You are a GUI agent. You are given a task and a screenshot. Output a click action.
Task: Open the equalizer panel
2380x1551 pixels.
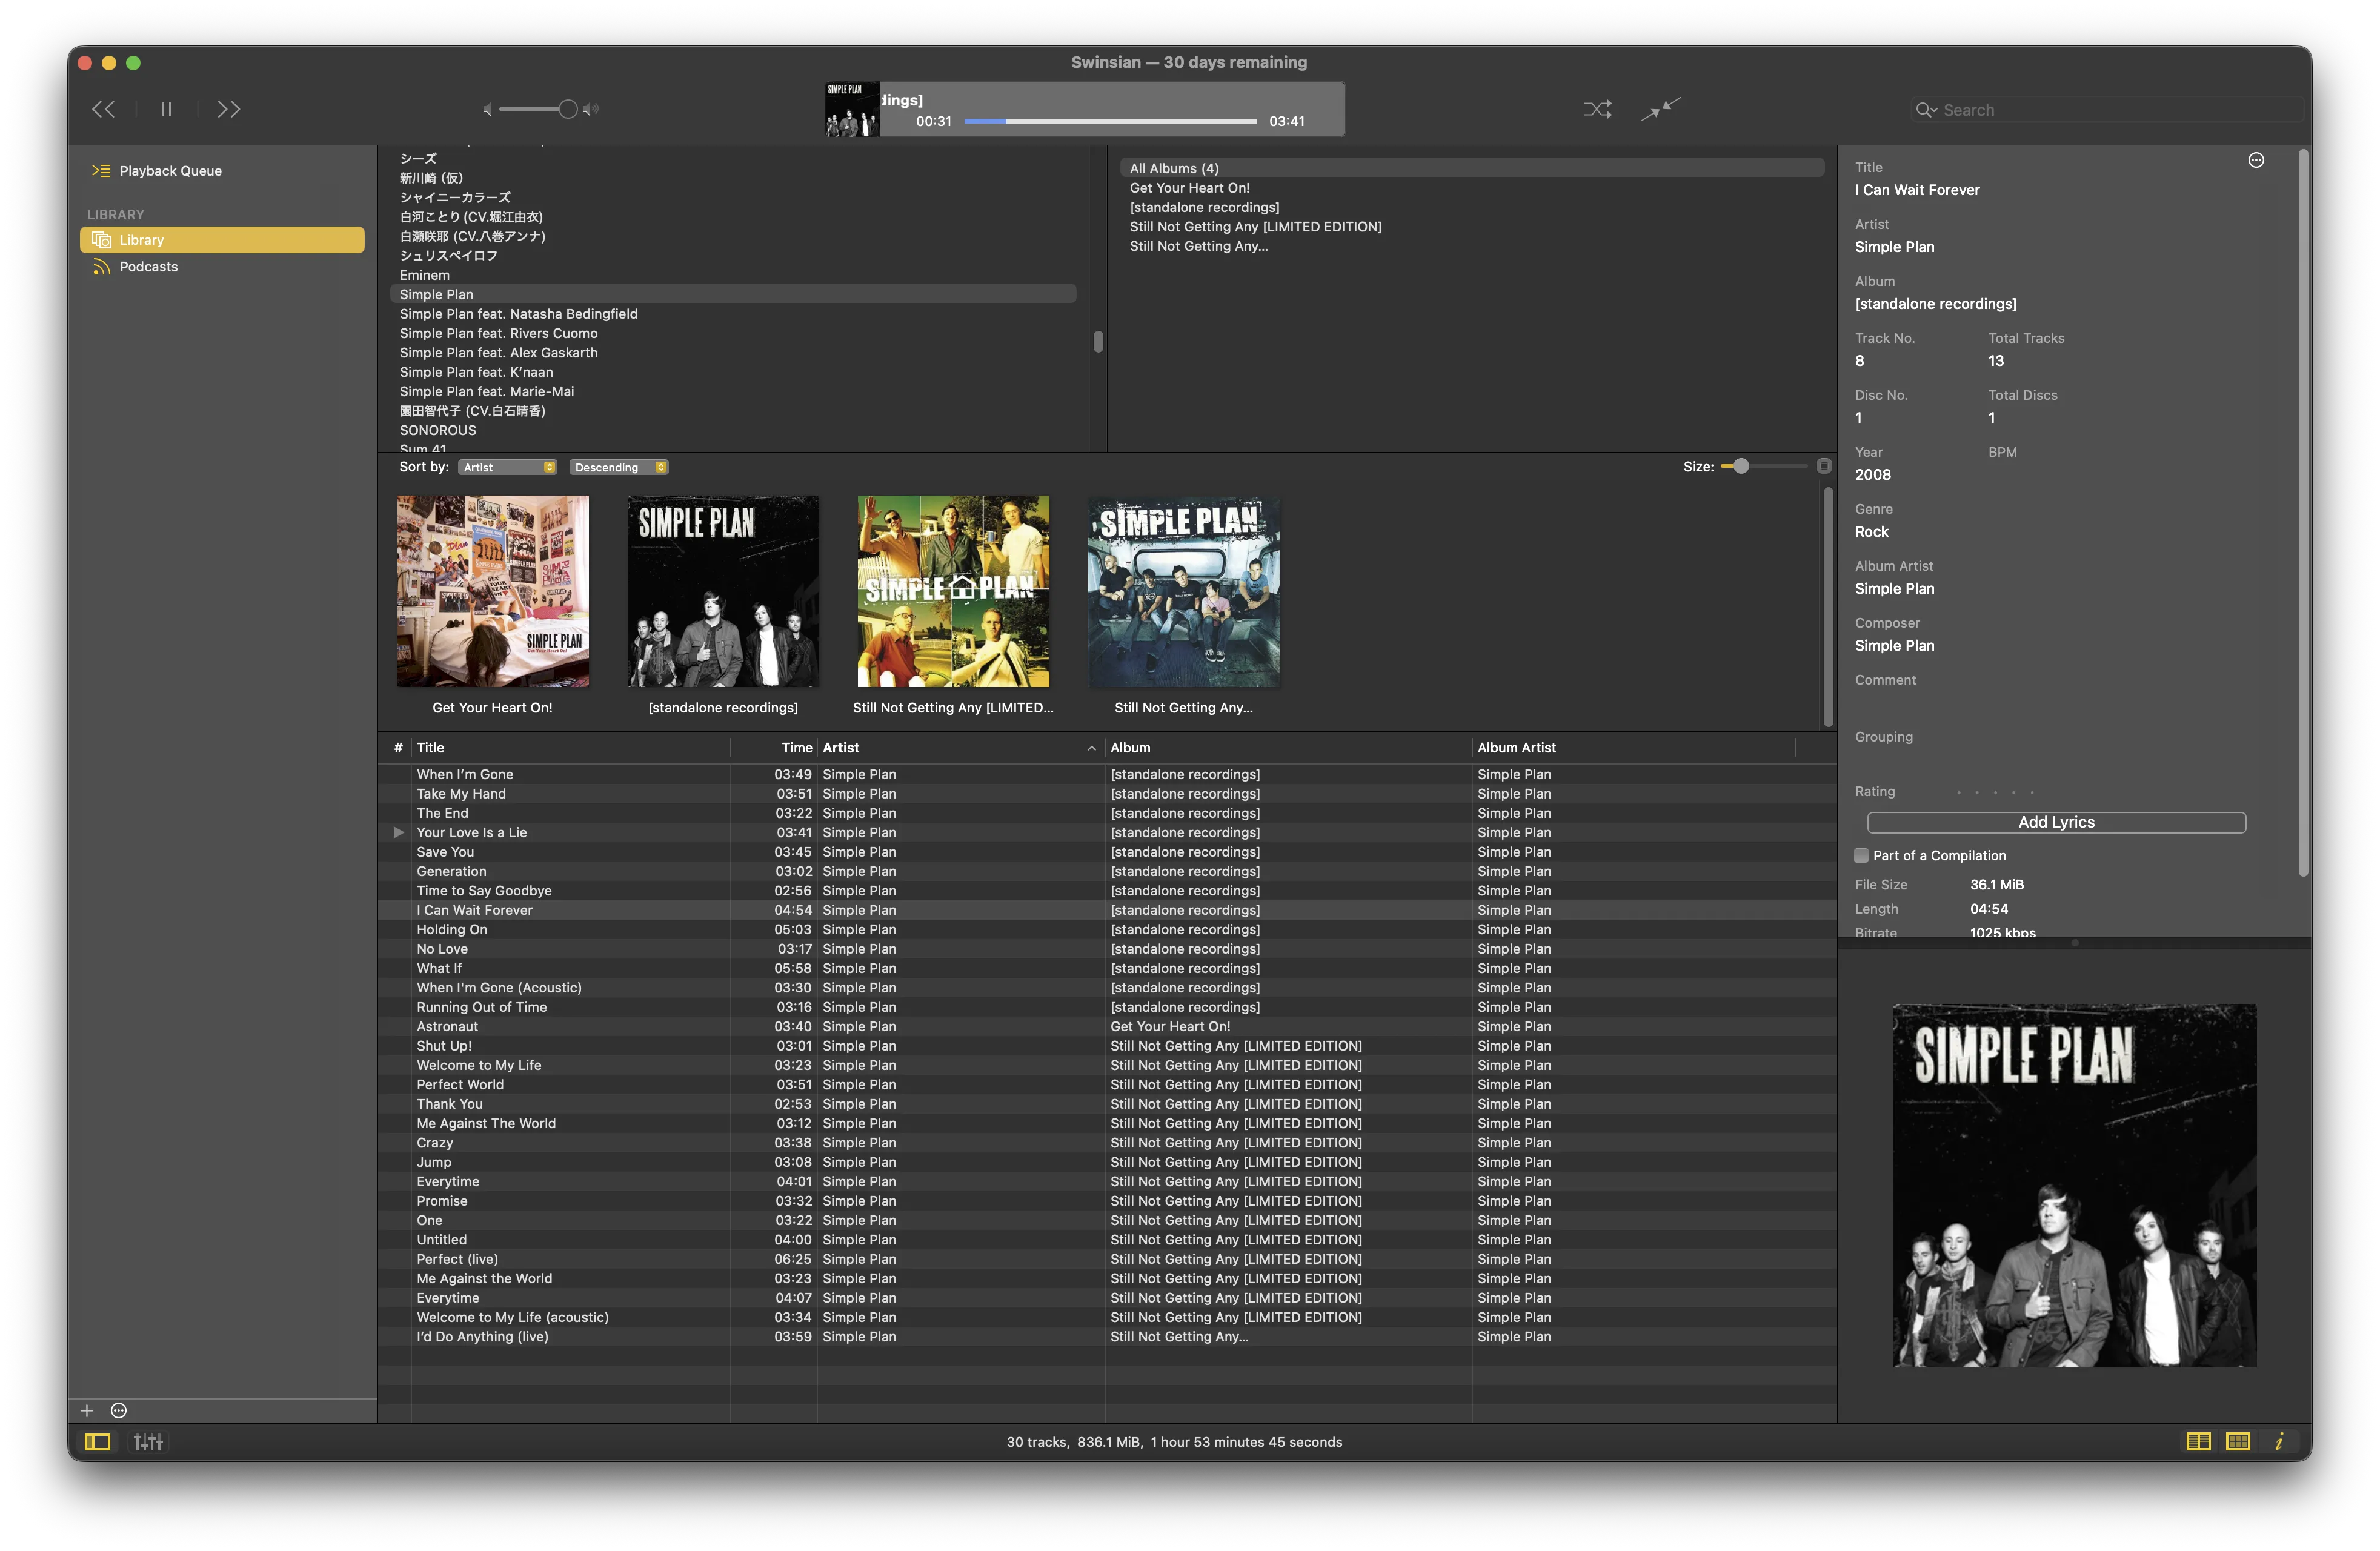coord(148,1442)
